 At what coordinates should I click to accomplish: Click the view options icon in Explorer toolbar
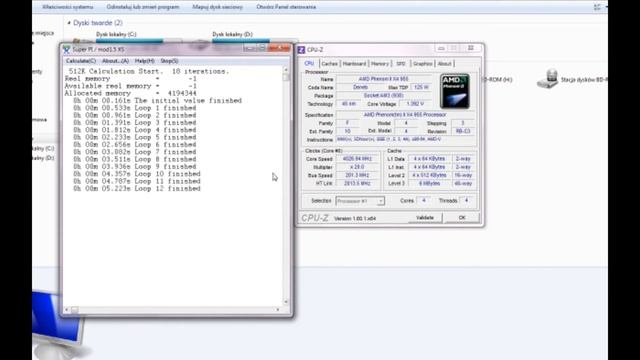coord(597,7)
